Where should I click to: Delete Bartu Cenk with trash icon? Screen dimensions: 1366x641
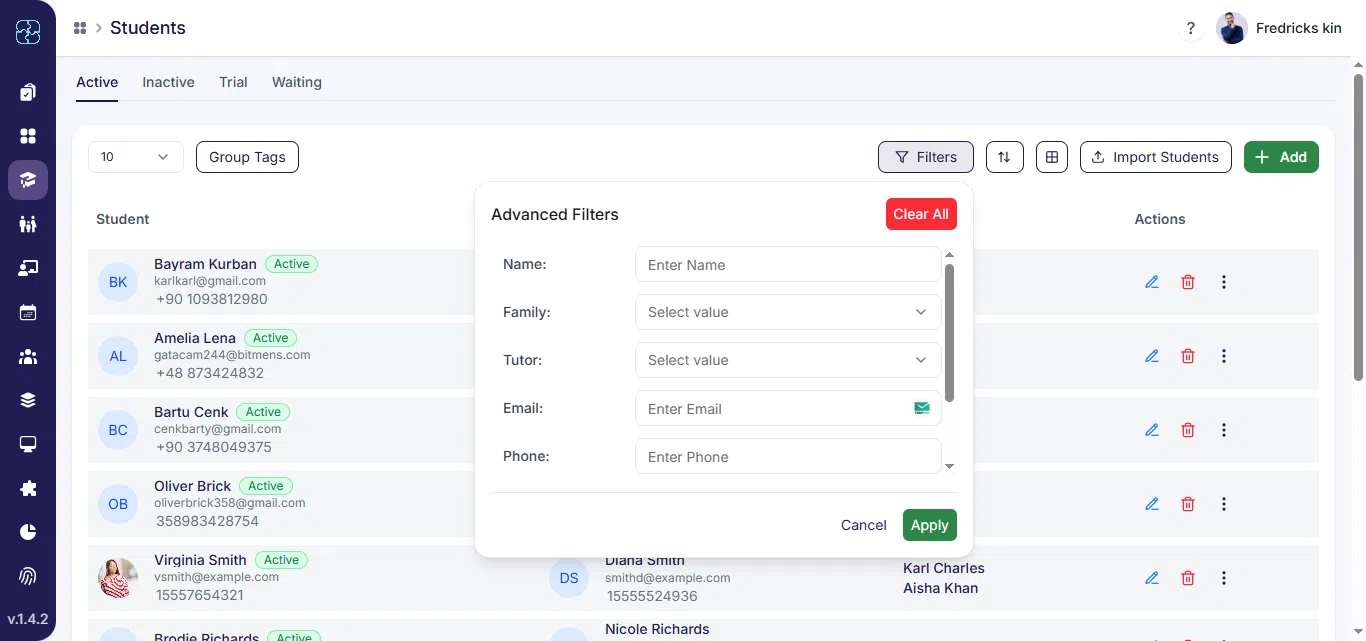1188,430
